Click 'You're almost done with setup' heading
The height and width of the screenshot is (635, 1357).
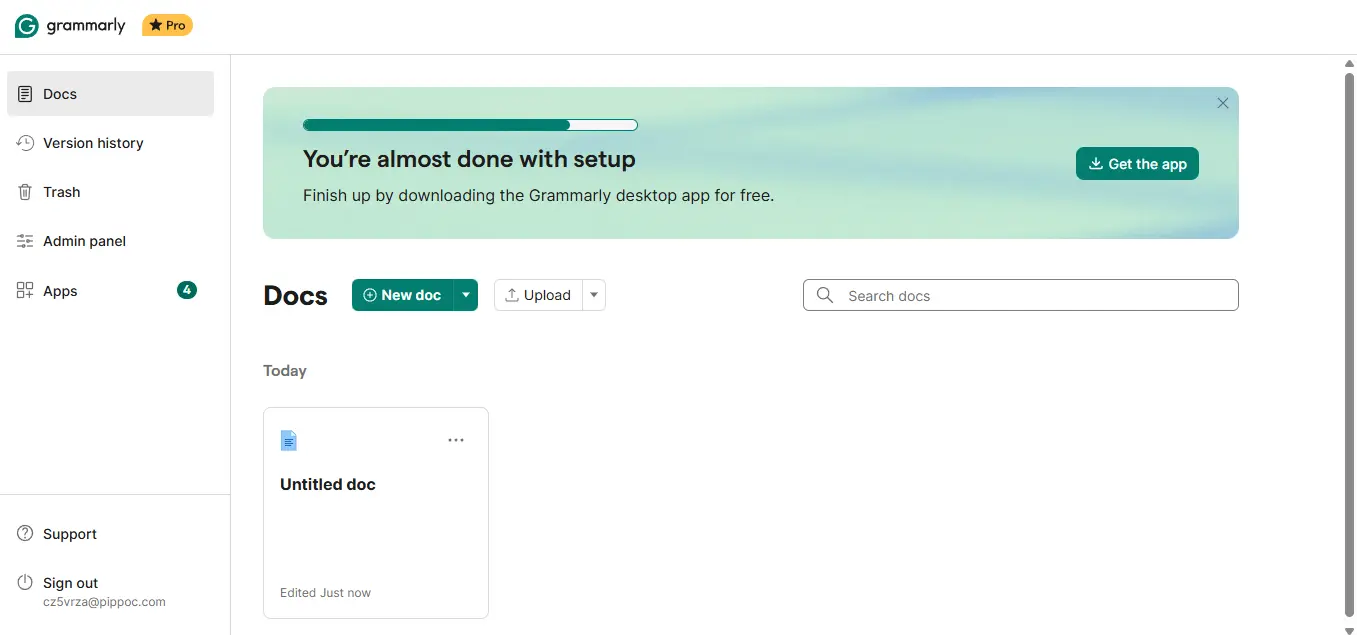point(469,159)
